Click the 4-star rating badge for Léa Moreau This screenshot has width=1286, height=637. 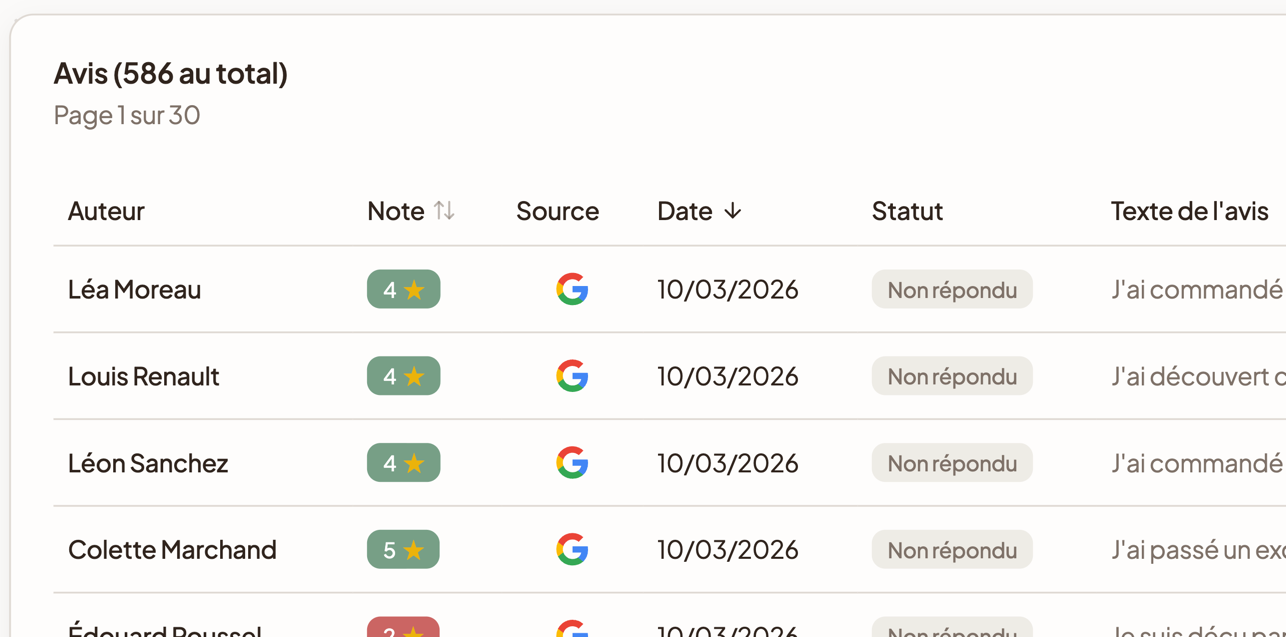[x=403, y=290]
